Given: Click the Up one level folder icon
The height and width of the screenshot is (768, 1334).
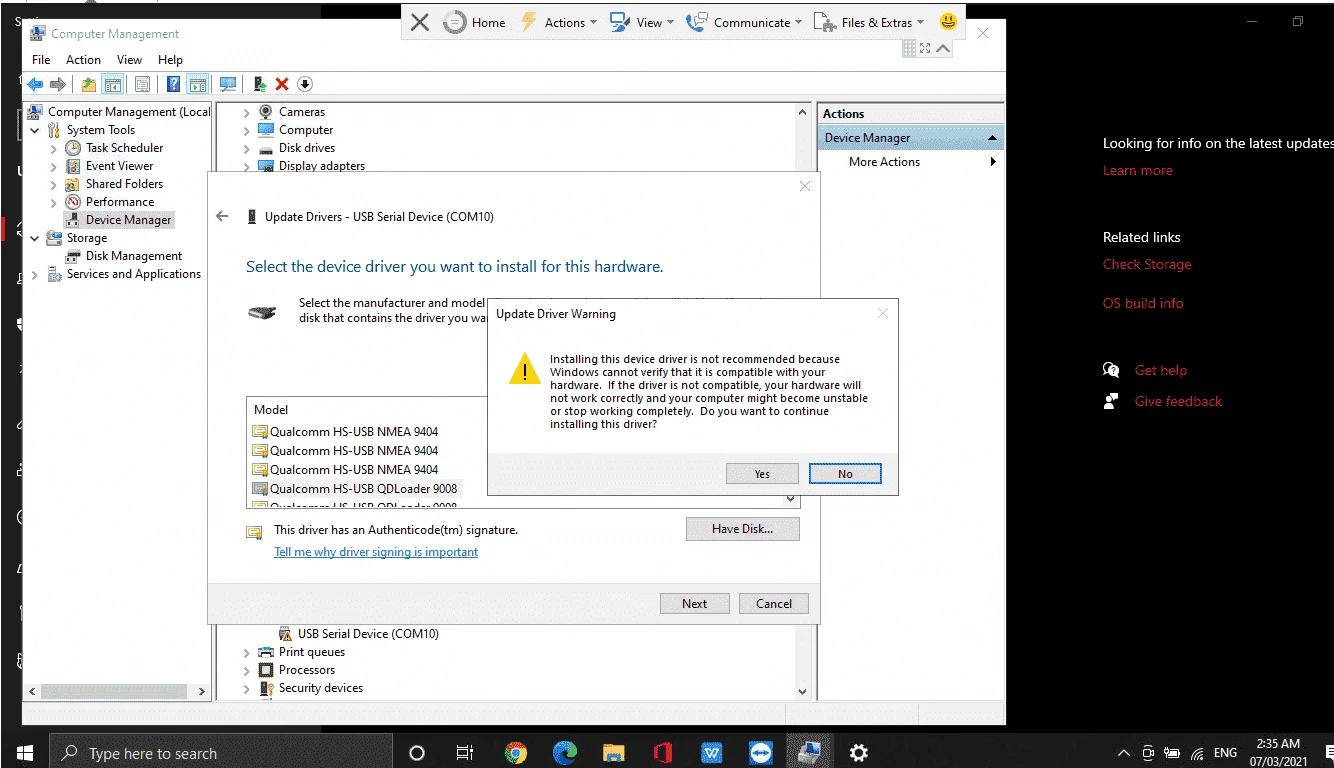Looking at the screenshot, I should (x=89, y=85).
